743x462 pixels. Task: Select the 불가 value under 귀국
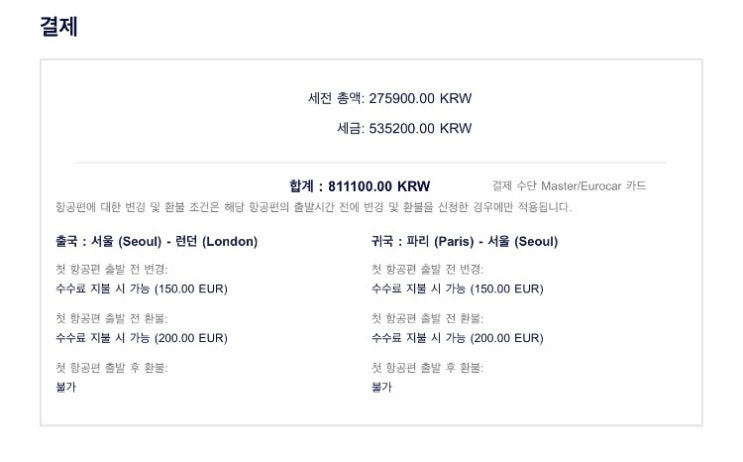click(381, 387)
